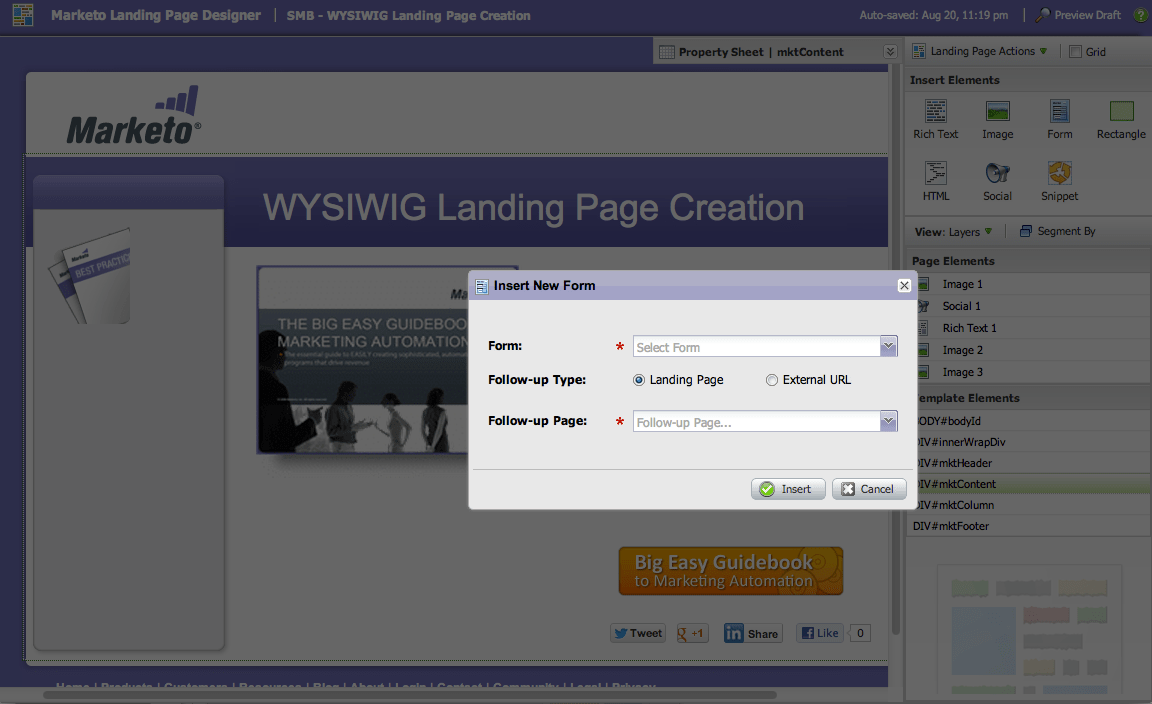Image resolution: width=1152 pixels, height=704 pixels.
Task: Cancel the Insert New Form dialog
Action: 868,489
